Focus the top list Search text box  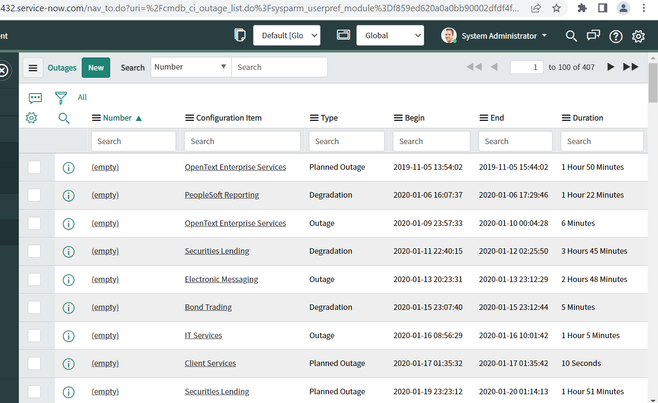pyautogui.click(x=279, y=67)
